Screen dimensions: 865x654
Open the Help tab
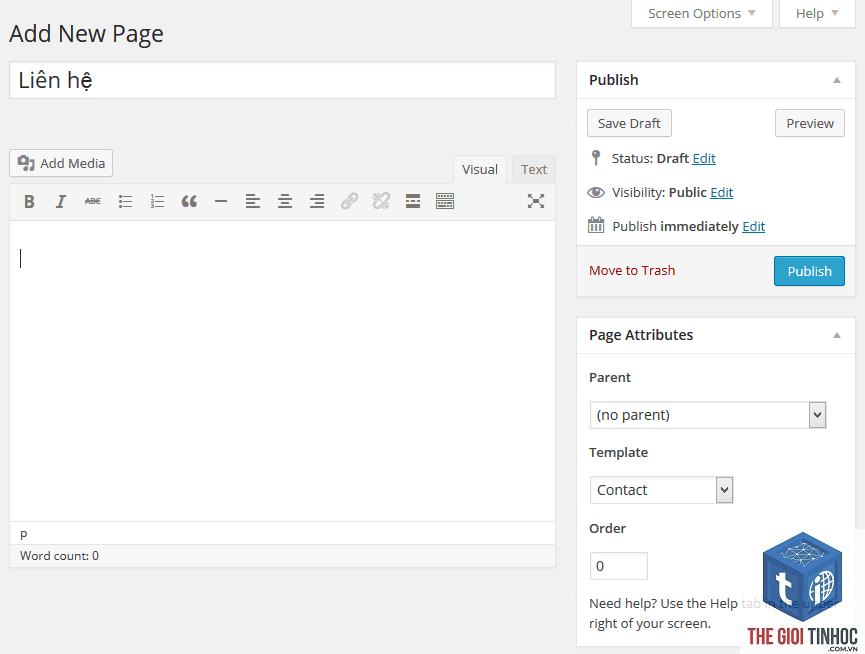click(x=817, y=13)
